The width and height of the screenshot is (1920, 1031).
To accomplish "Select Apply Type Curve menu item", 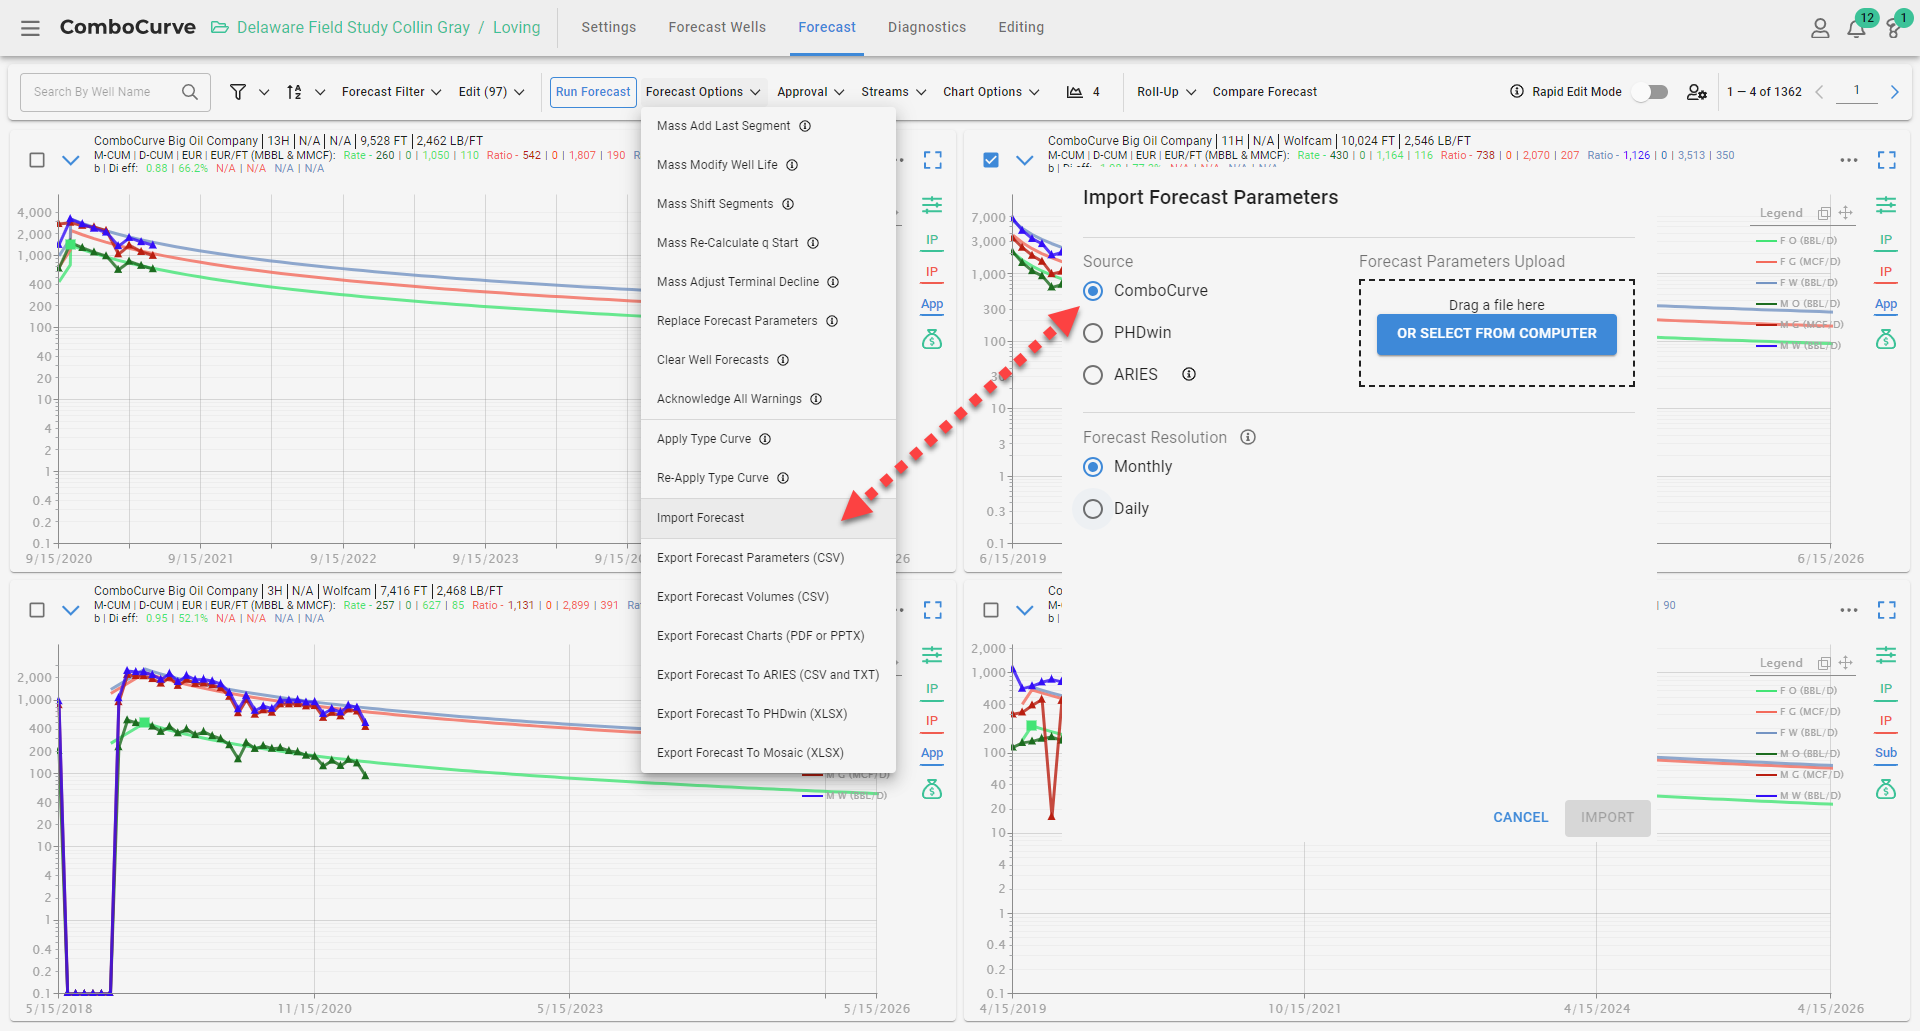I will point(768,439).
